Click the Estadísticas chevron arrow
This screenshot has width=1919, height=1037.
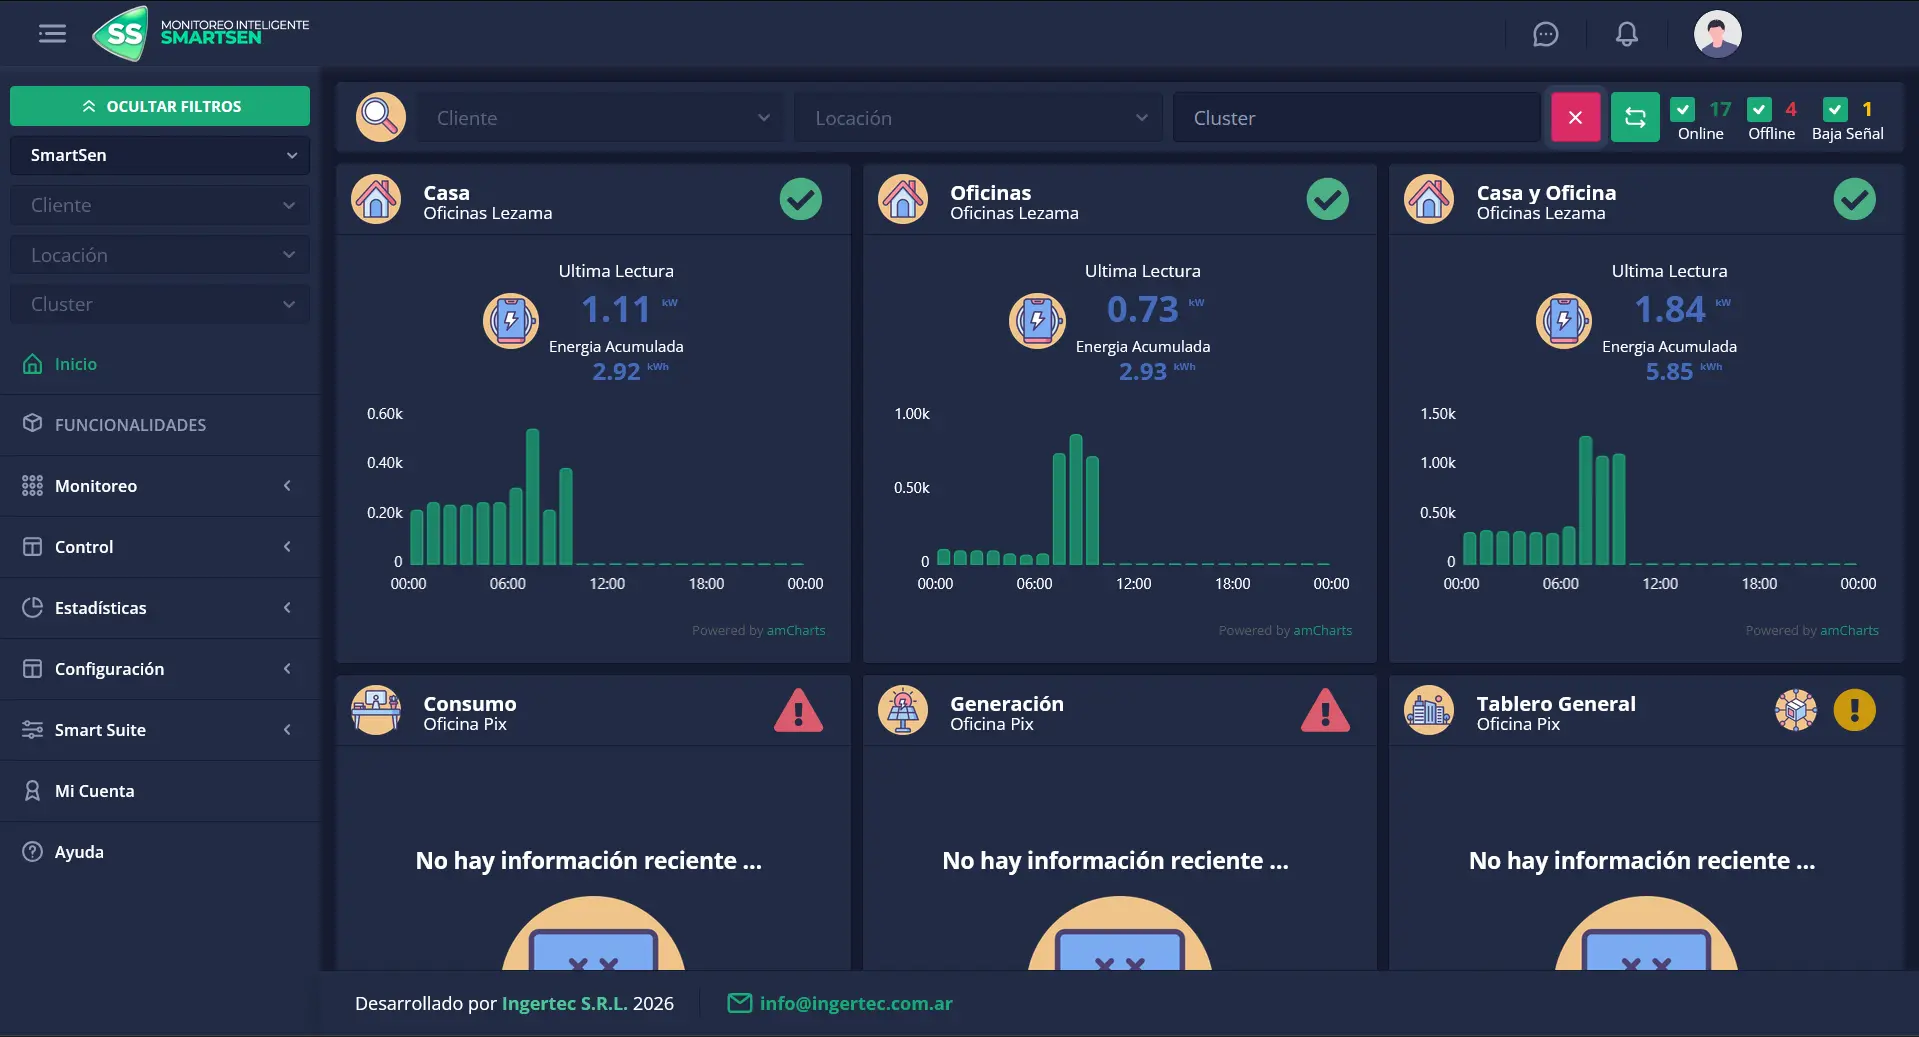coord(287,608)
